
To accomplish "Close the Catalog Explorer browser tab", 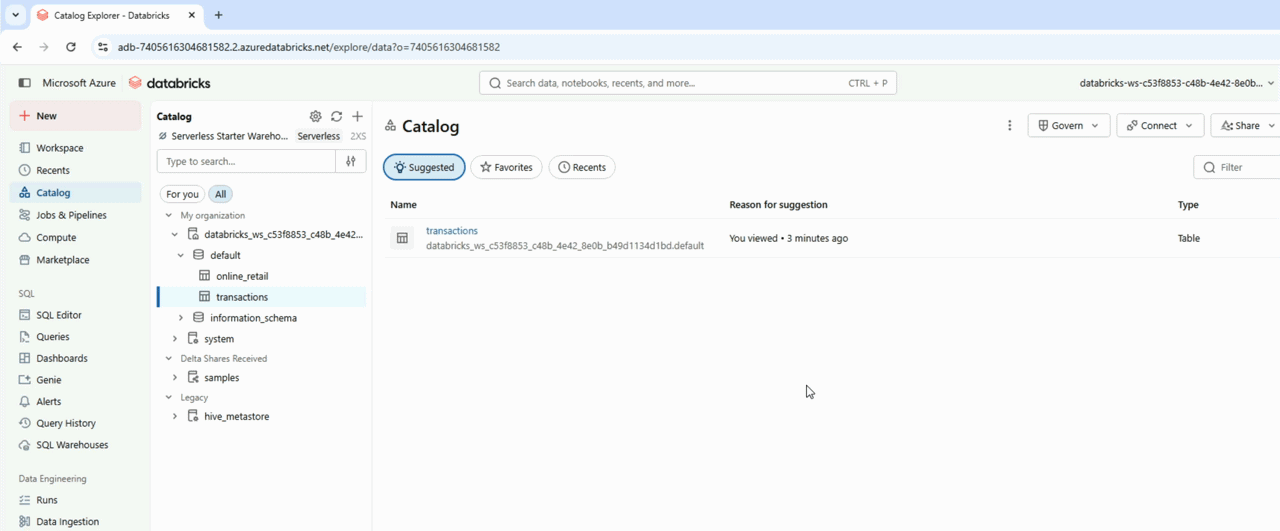I will pos(191,15).
